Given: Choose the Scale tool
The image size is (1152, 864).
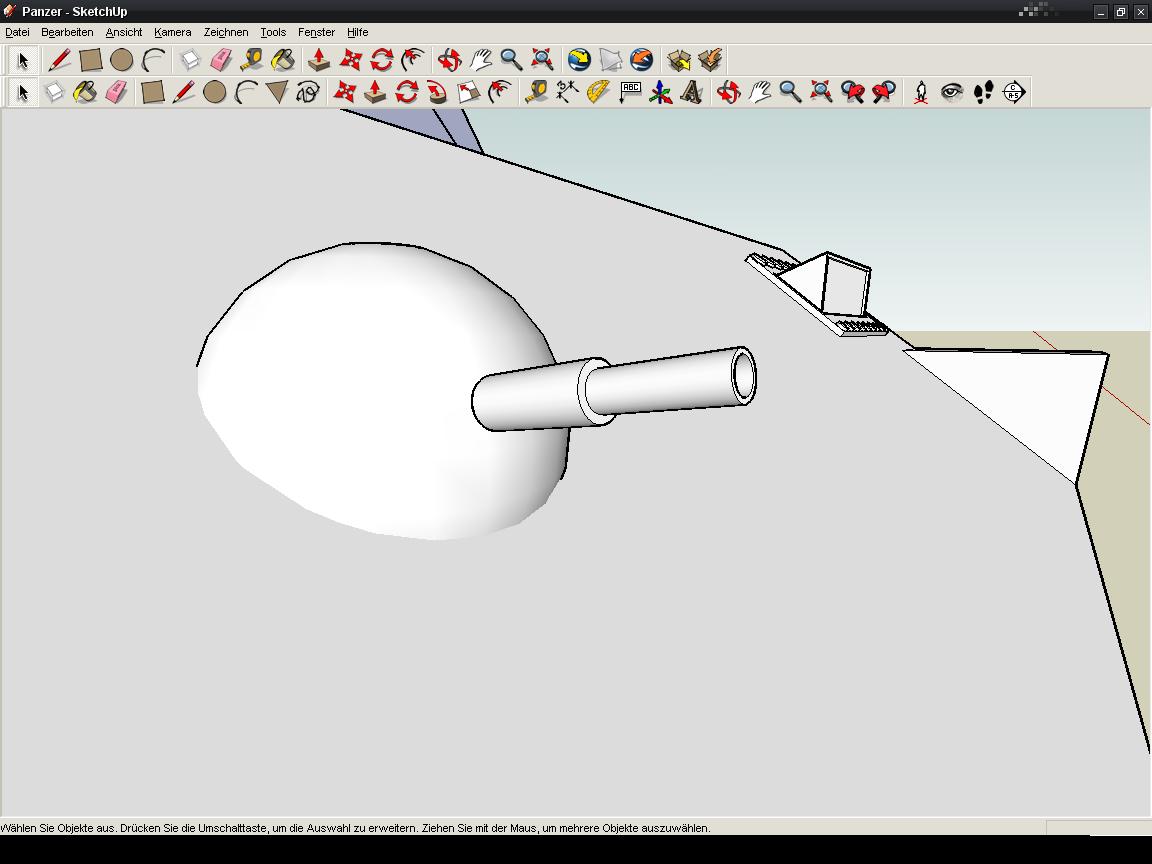Looking at the screenshot, I should coord(468,93).
